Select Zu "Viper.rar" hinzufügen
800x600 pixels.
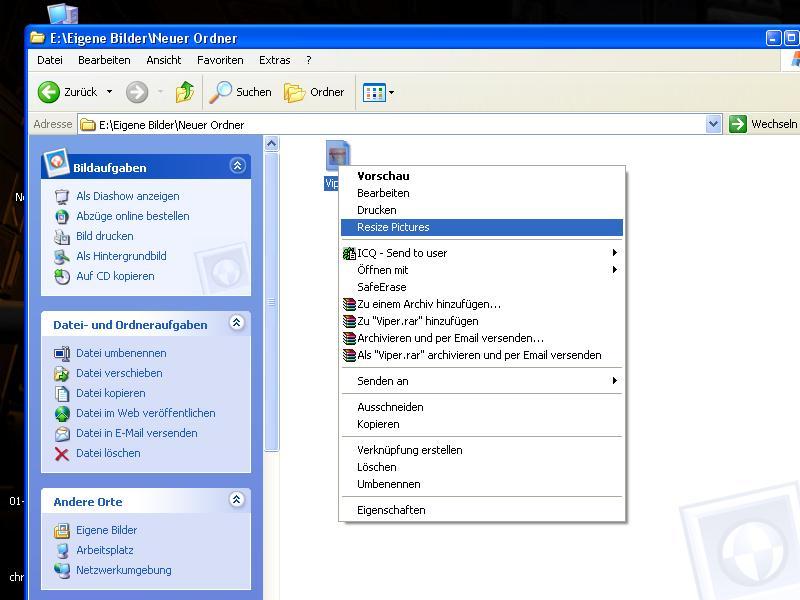482,321
